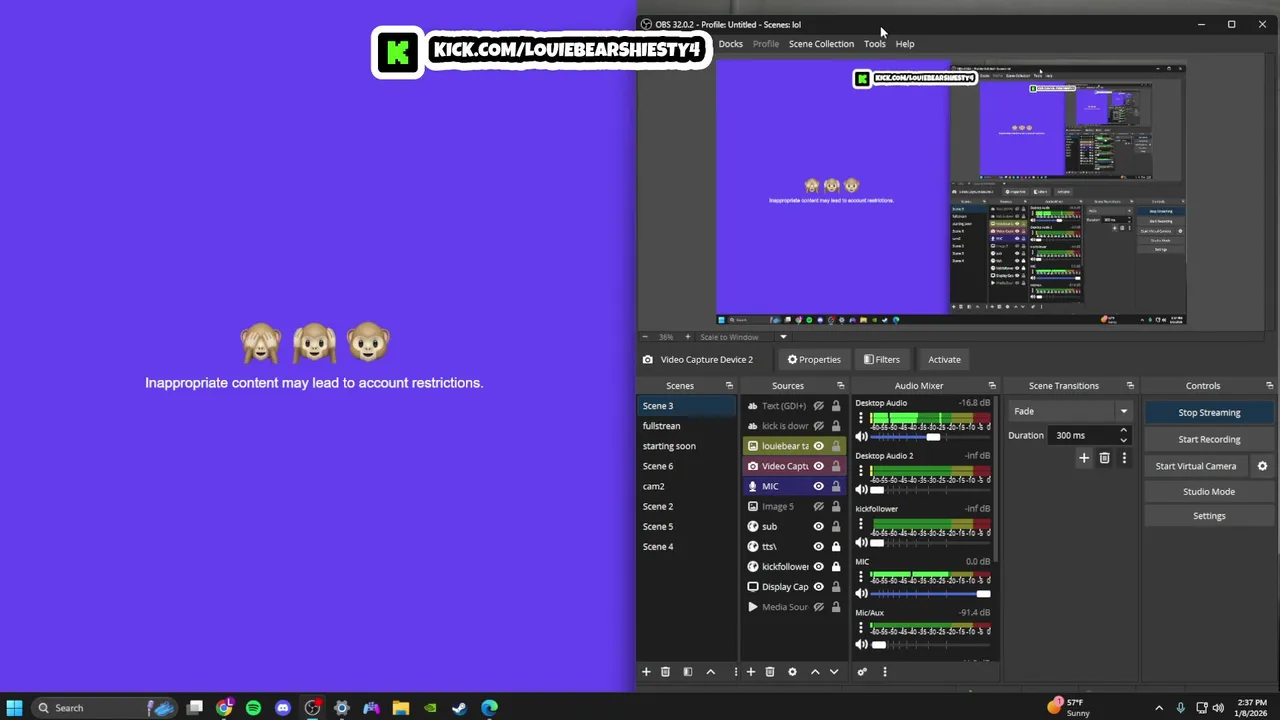The image size is (1280, 720).
Task: Move source down in Sources toolbar
Action: (834, 672)
